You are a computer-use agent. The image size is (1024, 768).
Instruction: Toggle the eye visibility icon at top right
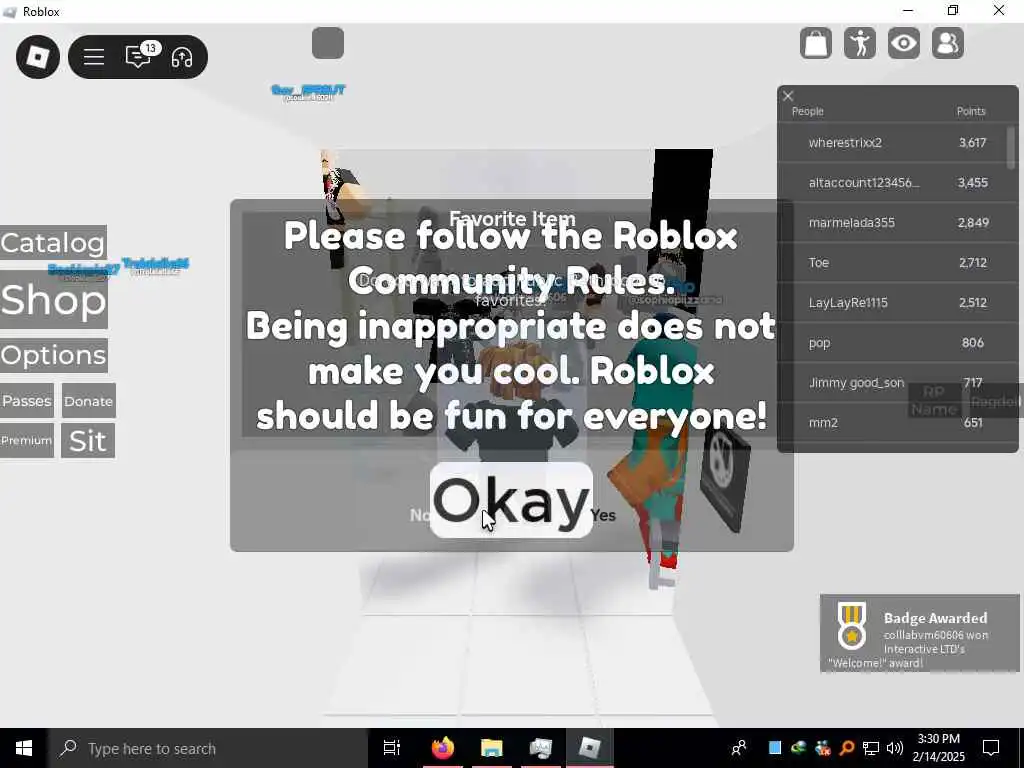(904, 43)
